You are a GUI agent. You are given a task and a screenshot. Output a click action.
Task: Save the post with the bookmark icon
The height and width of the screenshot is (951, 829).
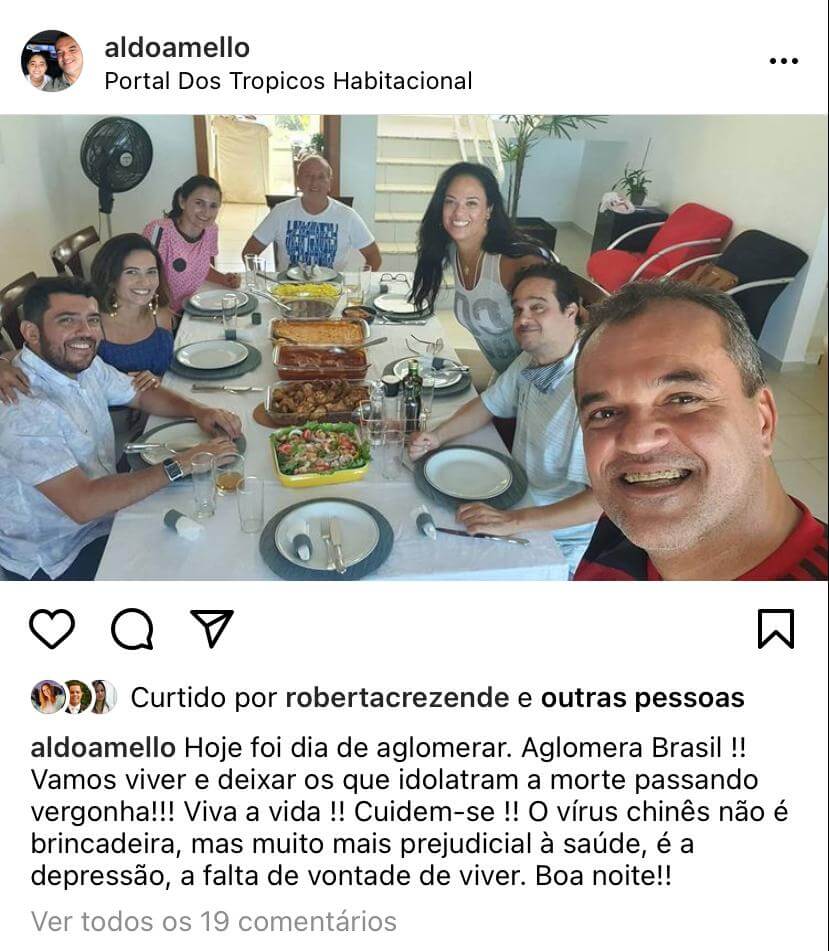(776, 628)
